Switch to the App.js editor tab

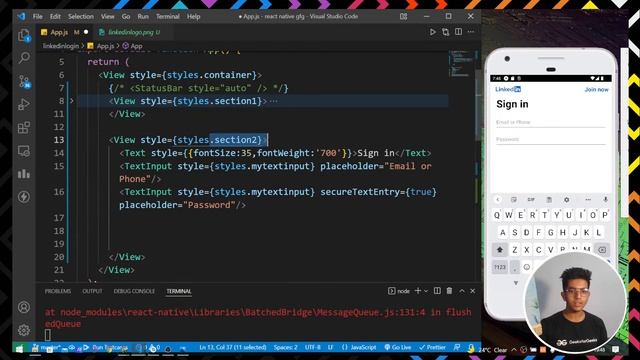(64, 32)
